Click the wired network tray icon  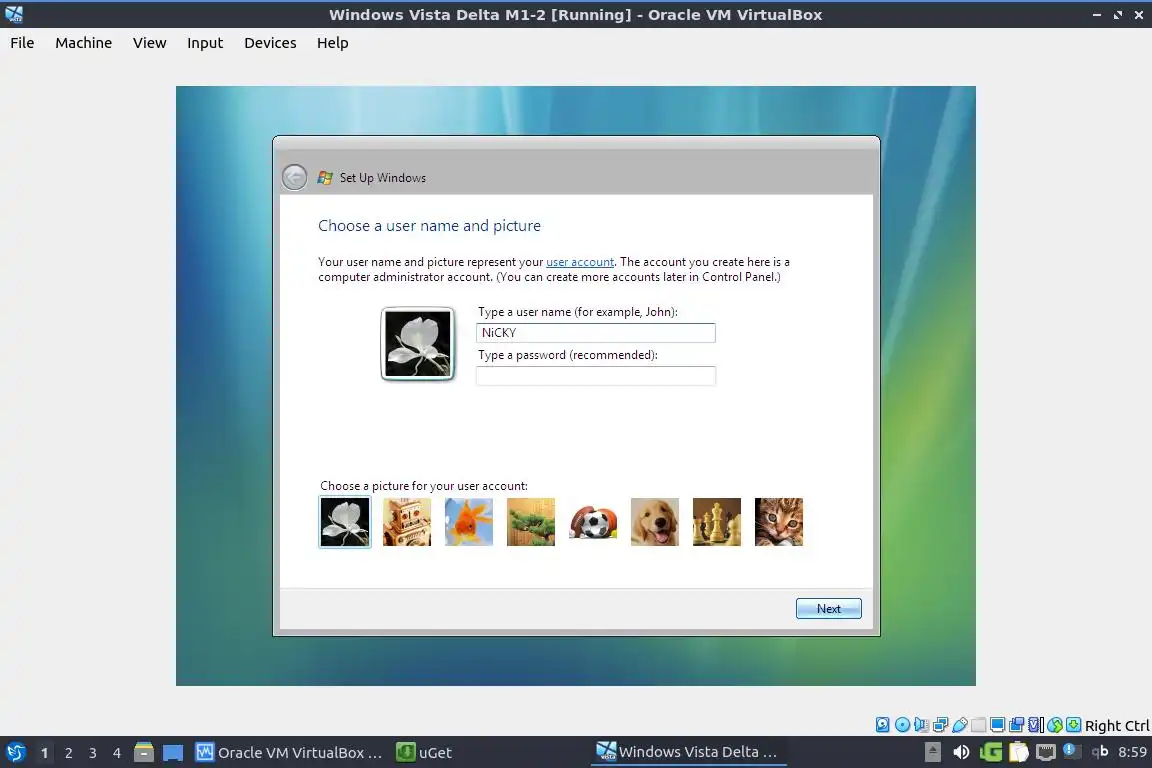tap(1046, 752)
